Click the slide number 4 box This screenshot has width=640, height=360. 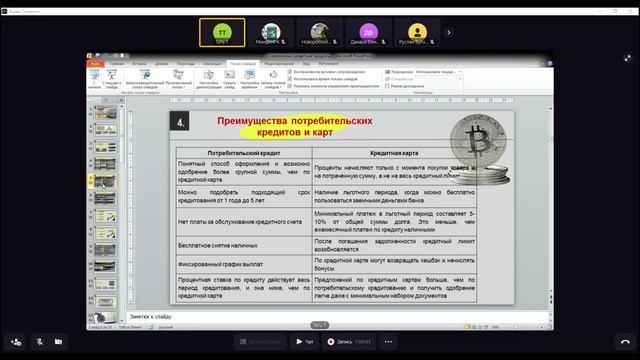(x=180, y=121)
